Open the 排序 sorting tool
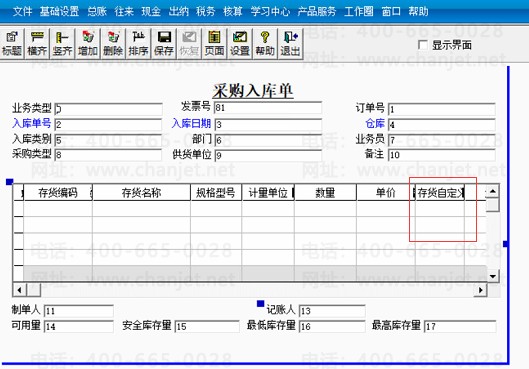 (138, 44)
